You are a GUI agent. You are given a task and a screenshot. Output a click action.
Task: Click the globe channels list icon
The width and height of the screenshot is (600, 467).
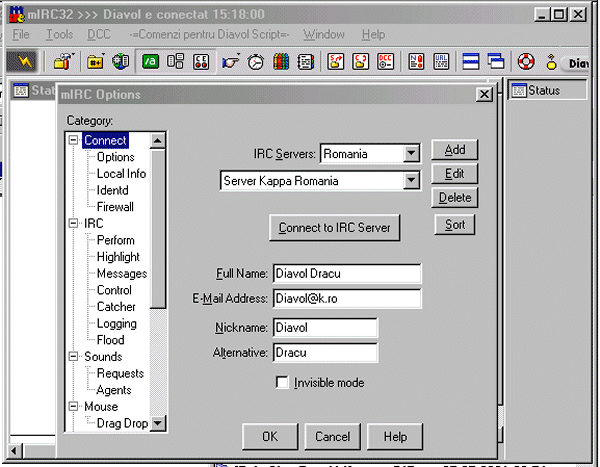tap(120, 61)
